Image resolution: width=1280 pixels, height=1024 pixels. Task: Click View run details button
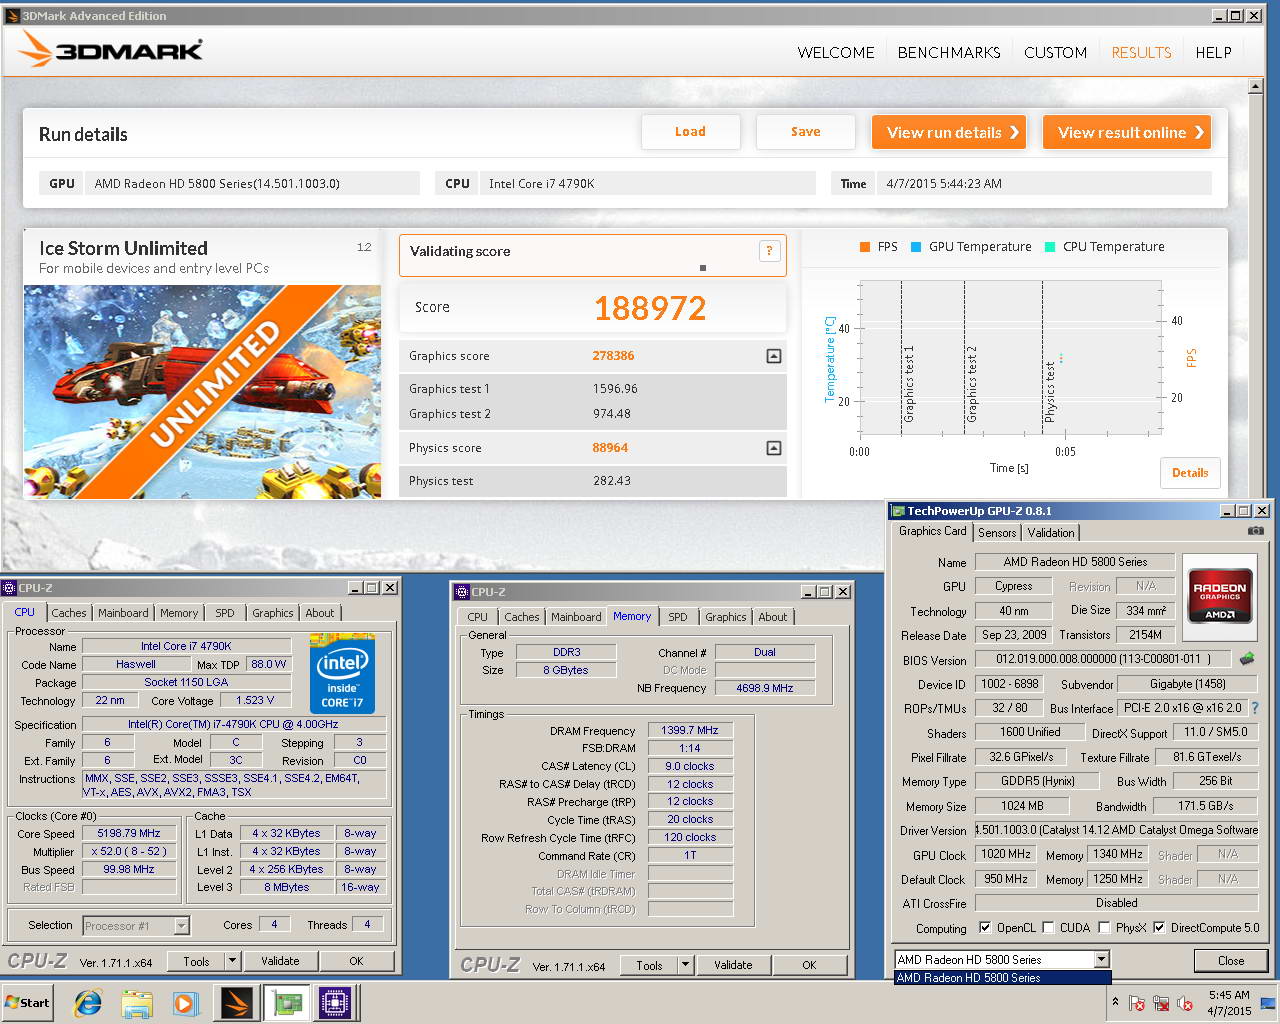click(x=950, y=132)
